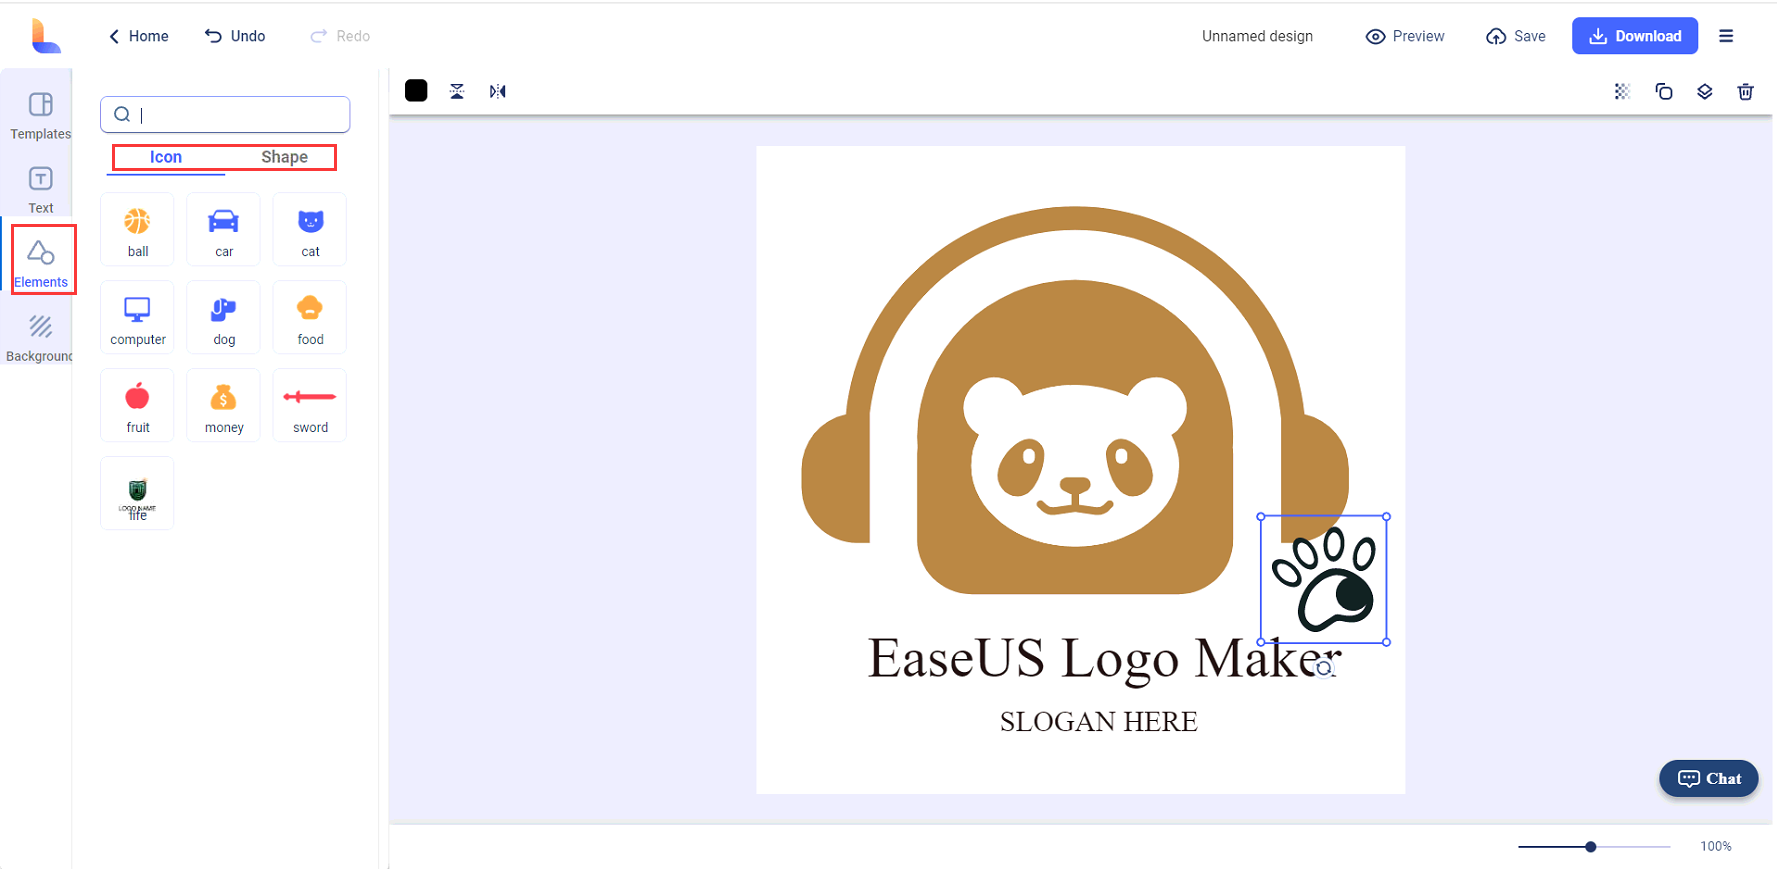
Task: Focus the element search field
Action: [225, 114]
